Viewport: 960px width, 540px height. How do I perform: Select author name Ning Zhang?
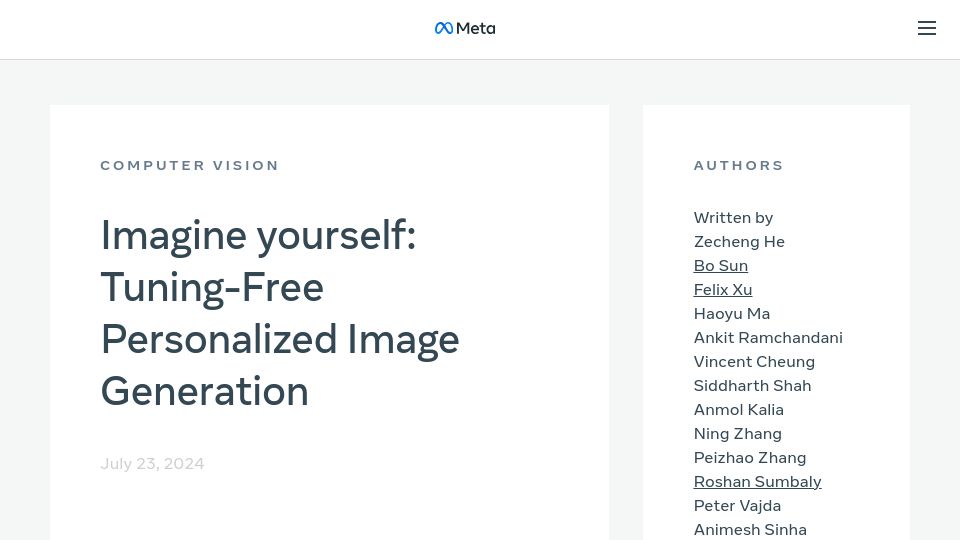(738, 433)
